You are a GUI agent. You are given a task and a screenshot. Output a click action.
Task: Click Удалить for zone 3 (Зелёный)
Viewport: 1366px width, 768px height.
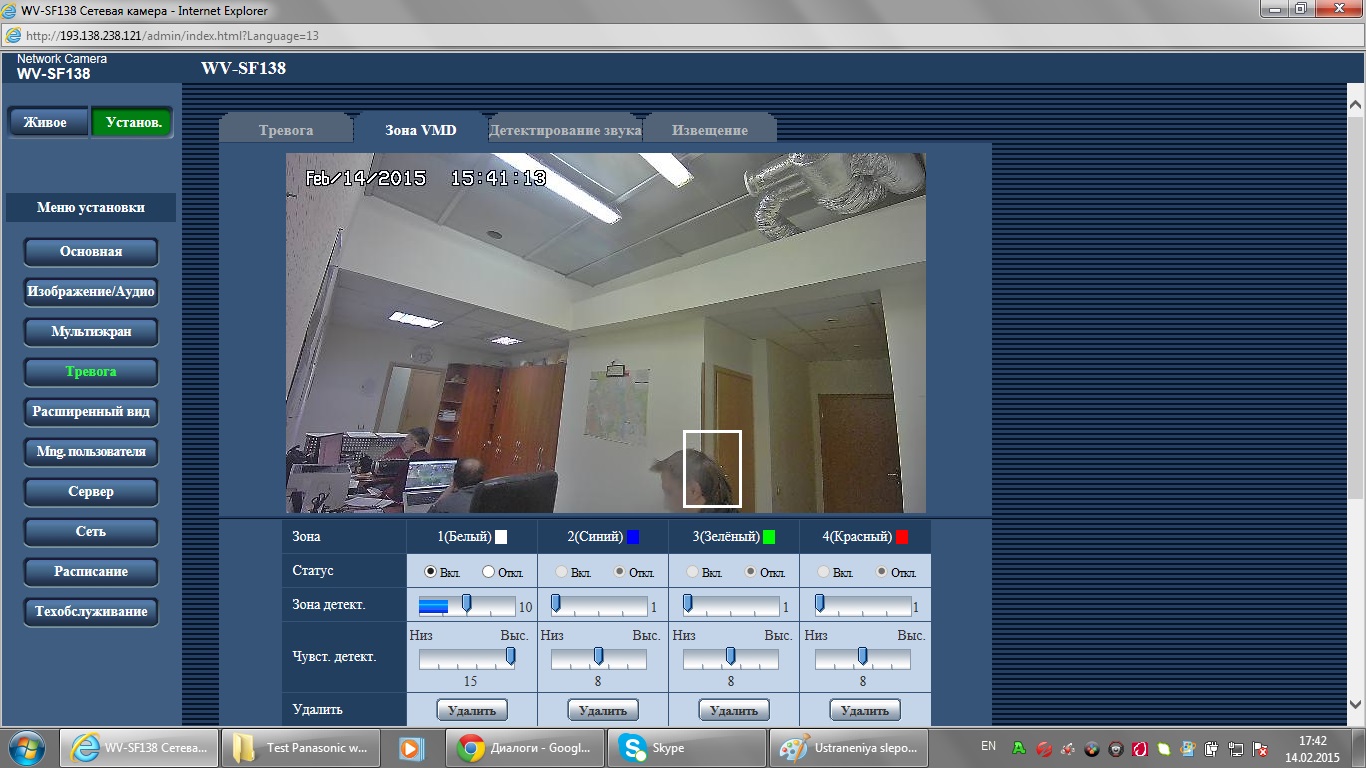coord(734,710)
